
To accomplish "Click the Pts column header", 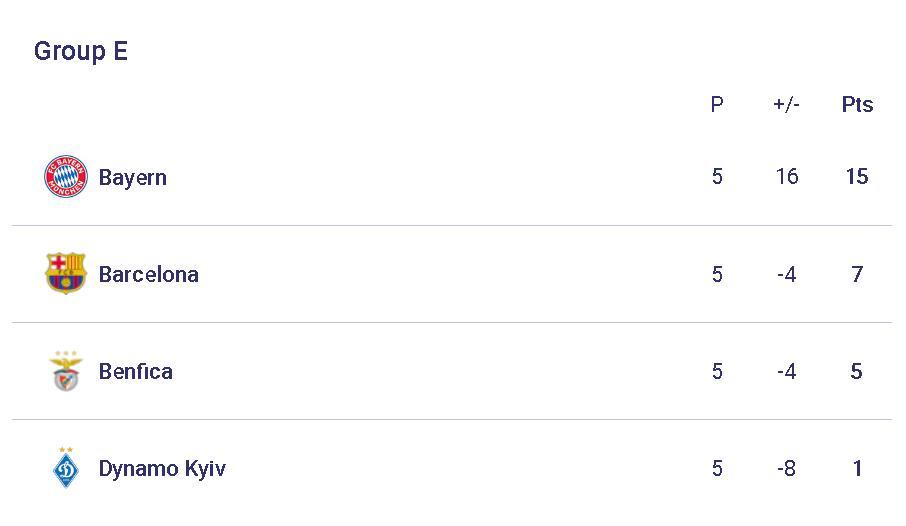I will [857, 105].
